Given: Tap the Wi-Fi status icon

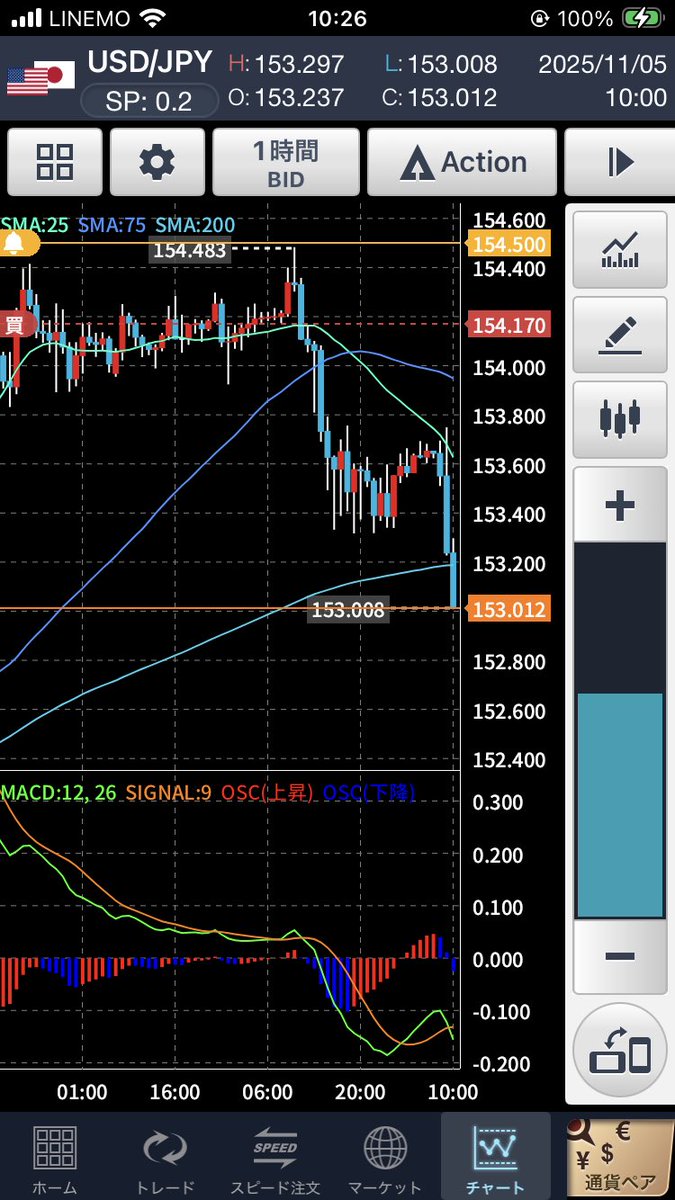Looking at the screenshot, I should point(152,18).
